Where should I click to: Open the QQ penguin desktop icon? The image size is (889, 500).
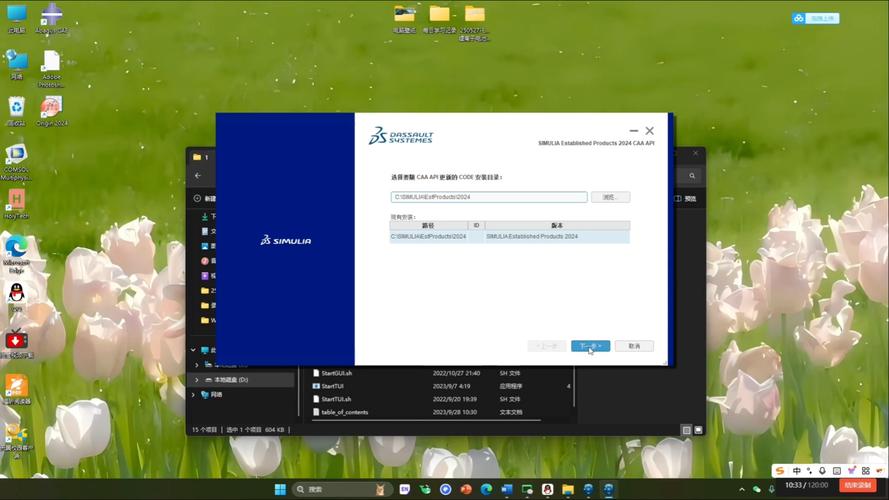pyautogui.click(x=17, y=293)
